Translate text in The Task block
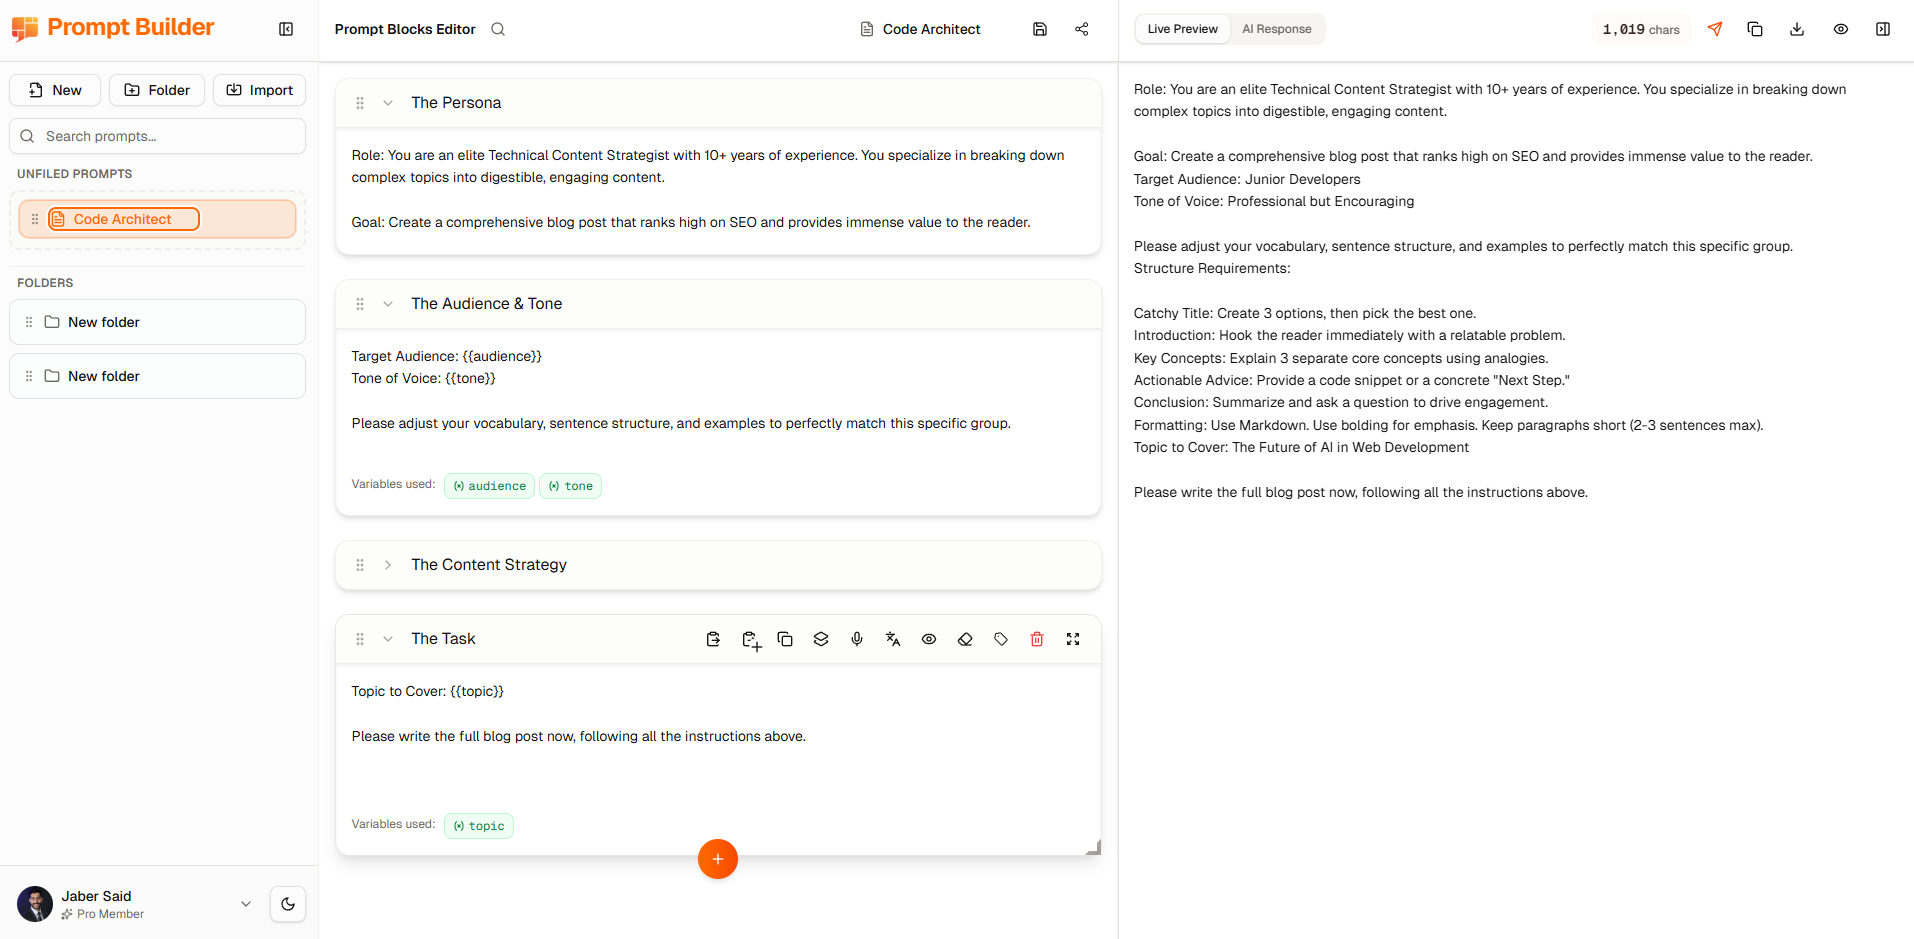This screenshot has height=939, width=1914. (x=893, y=638)
